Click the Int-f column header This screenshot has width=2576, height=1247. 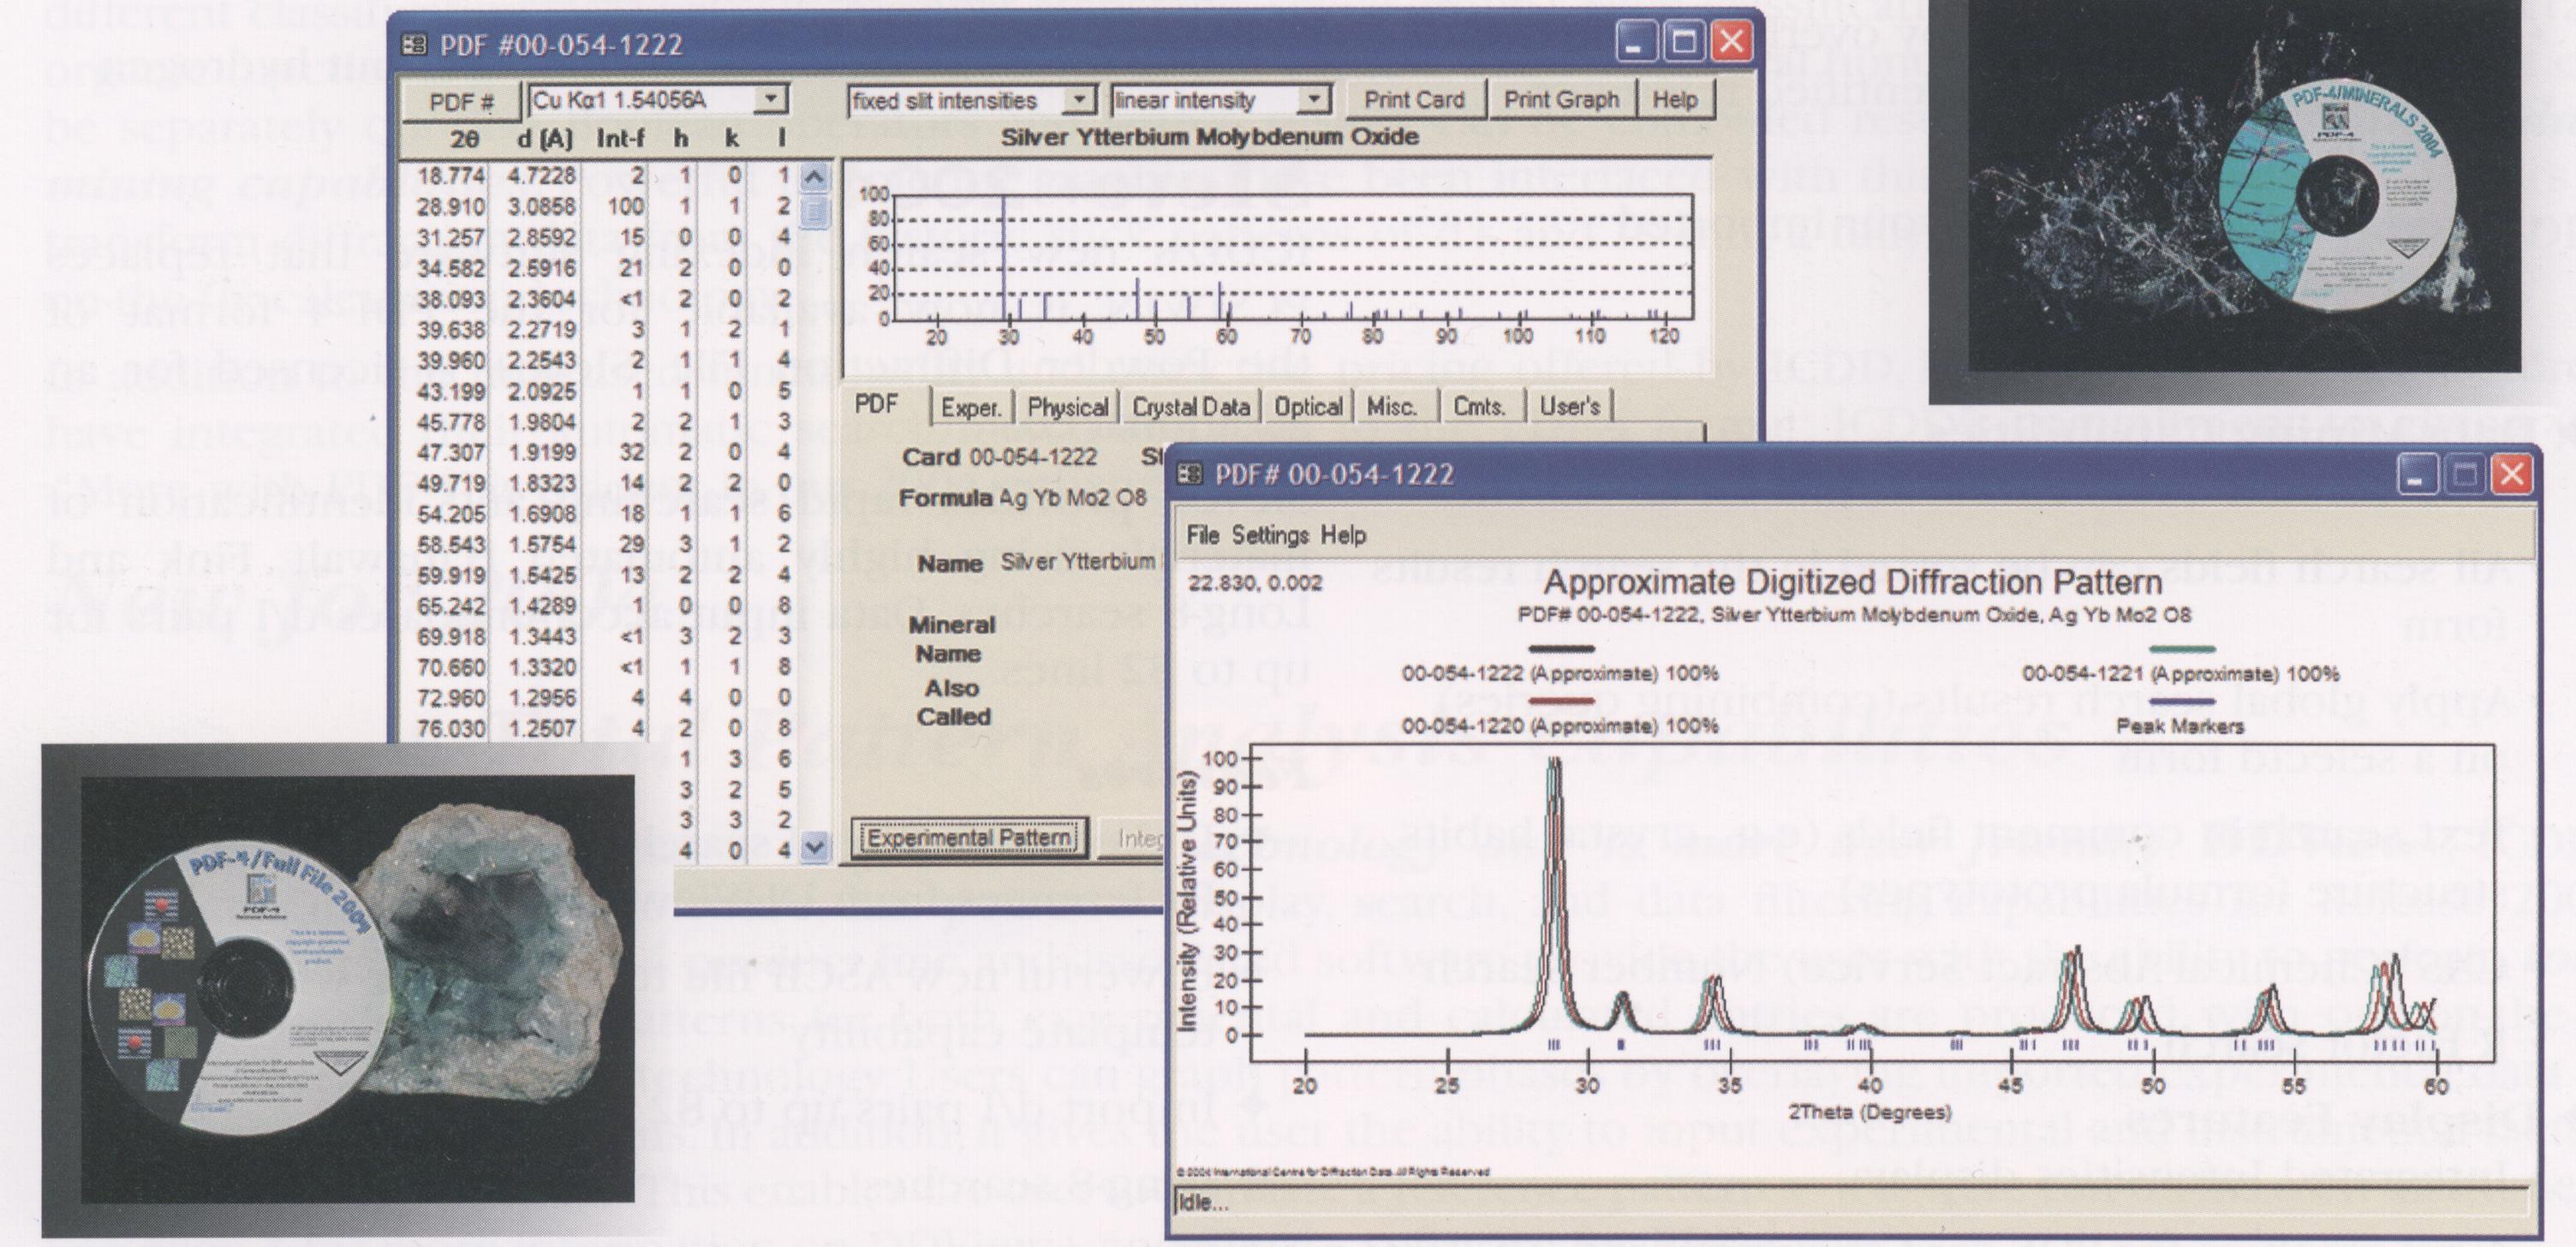[620, 139]
